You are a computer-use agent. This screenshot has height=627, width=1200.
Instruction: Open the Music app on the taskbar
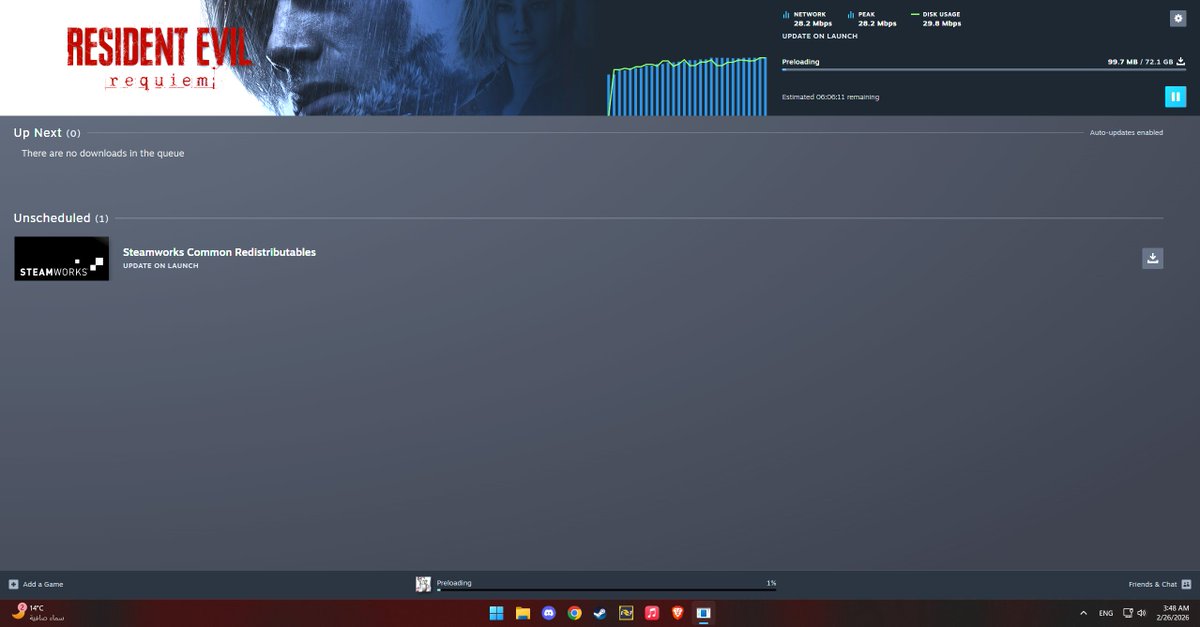coord(652,613)
